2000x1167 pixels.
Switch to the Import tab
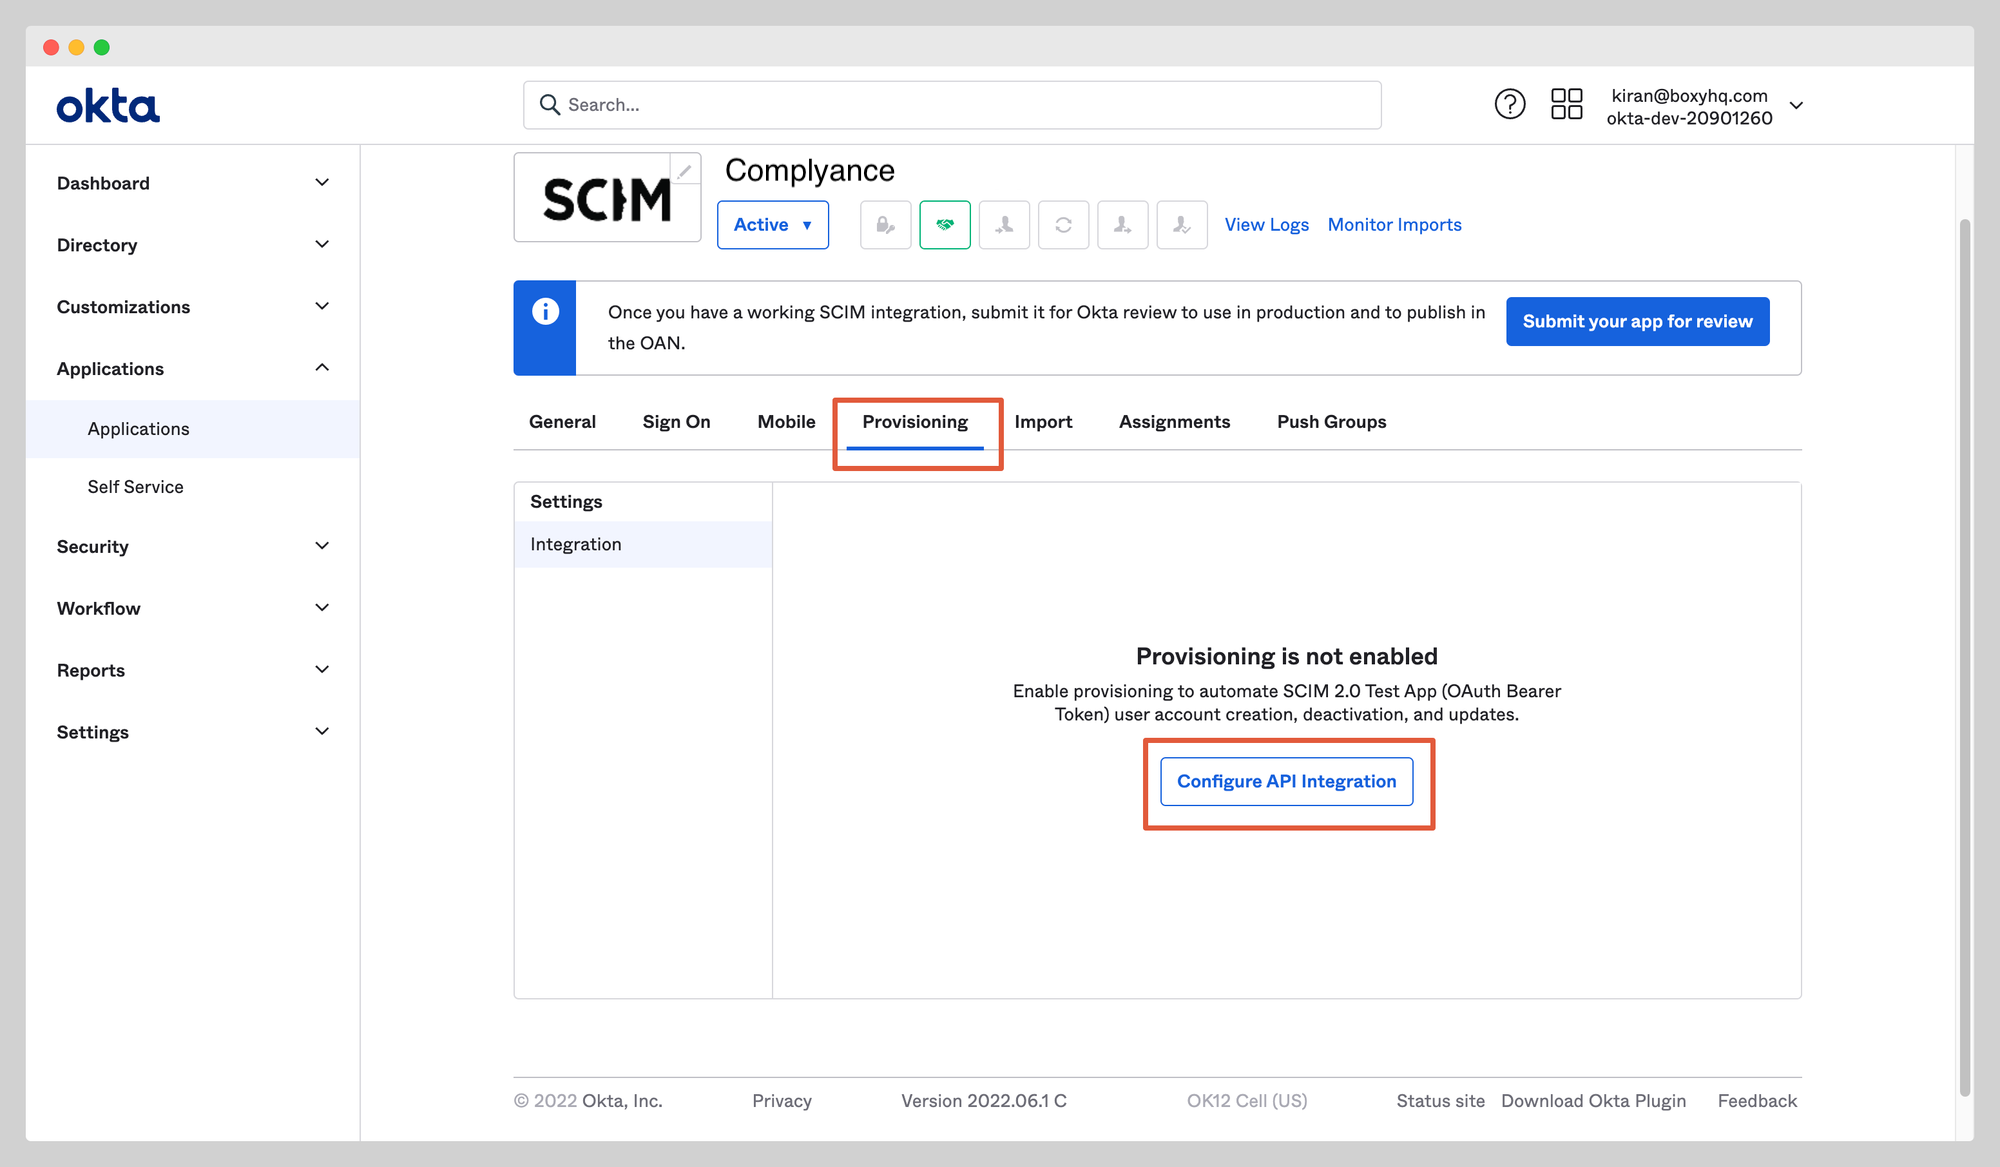click(x=1043, y=422)
